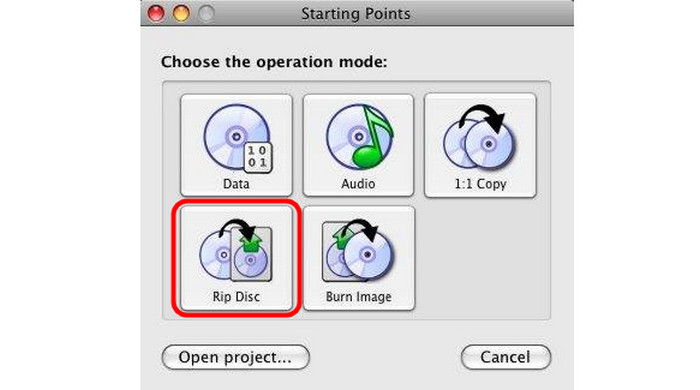Click the front disc on Burn Image icon
Image resolution: width=700 pixels, height=390 pixels.
367,255
